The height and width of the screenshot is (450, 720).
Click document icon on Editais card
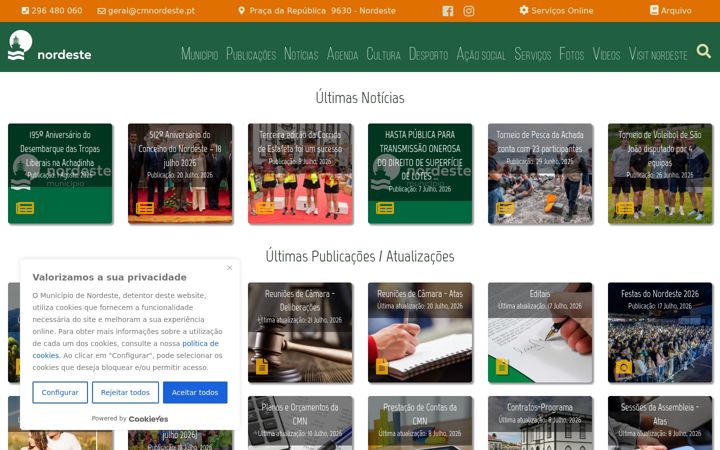[502, 366]
